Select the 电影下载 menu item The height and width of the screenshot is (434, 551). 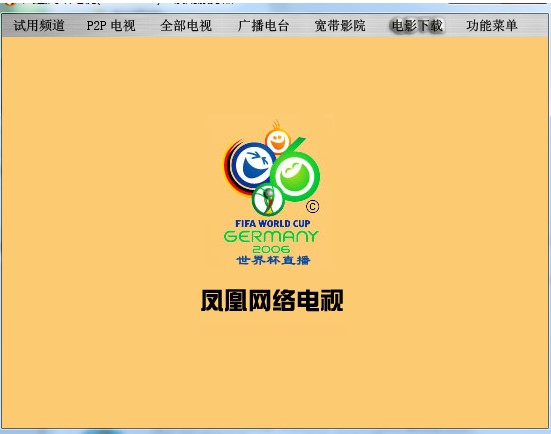pyautogui.click(x=417, y=26)
